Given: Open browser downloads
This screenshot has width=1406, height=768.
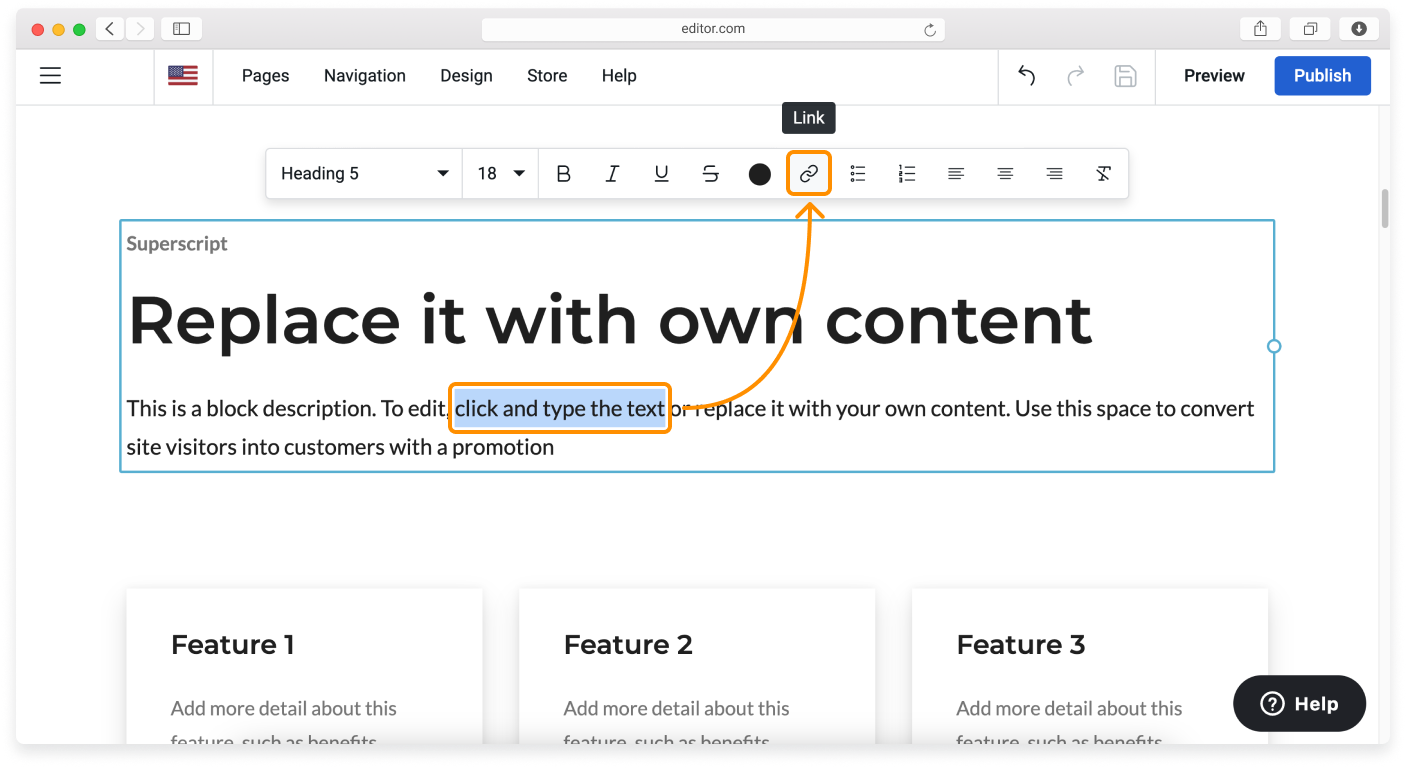Looking at the screenshot, I should [x=1359, y=29].
